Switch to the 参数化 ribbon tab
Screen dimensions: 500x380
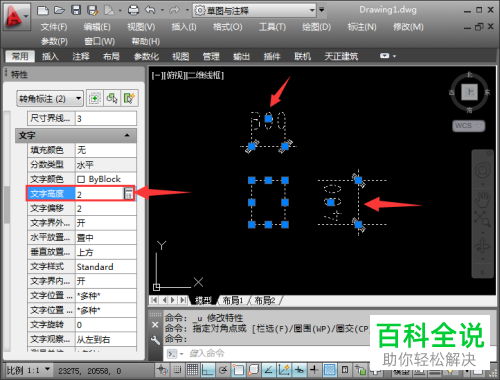tap(146, 56)
